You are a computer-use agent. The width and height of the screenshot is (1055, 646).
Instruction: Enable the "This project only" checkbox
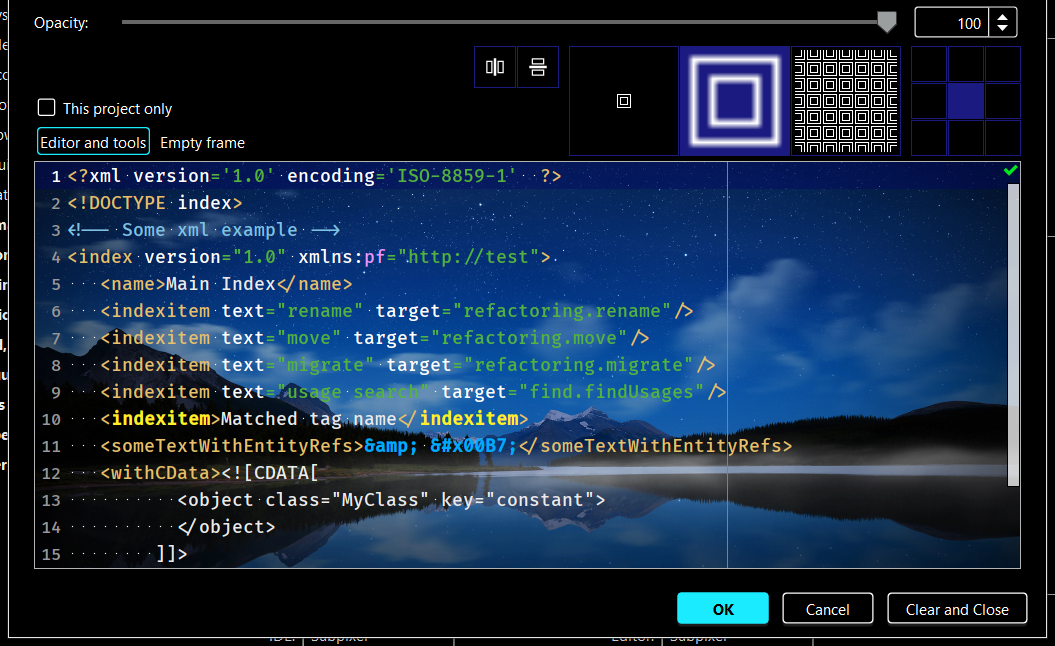[x=47, y=108]
